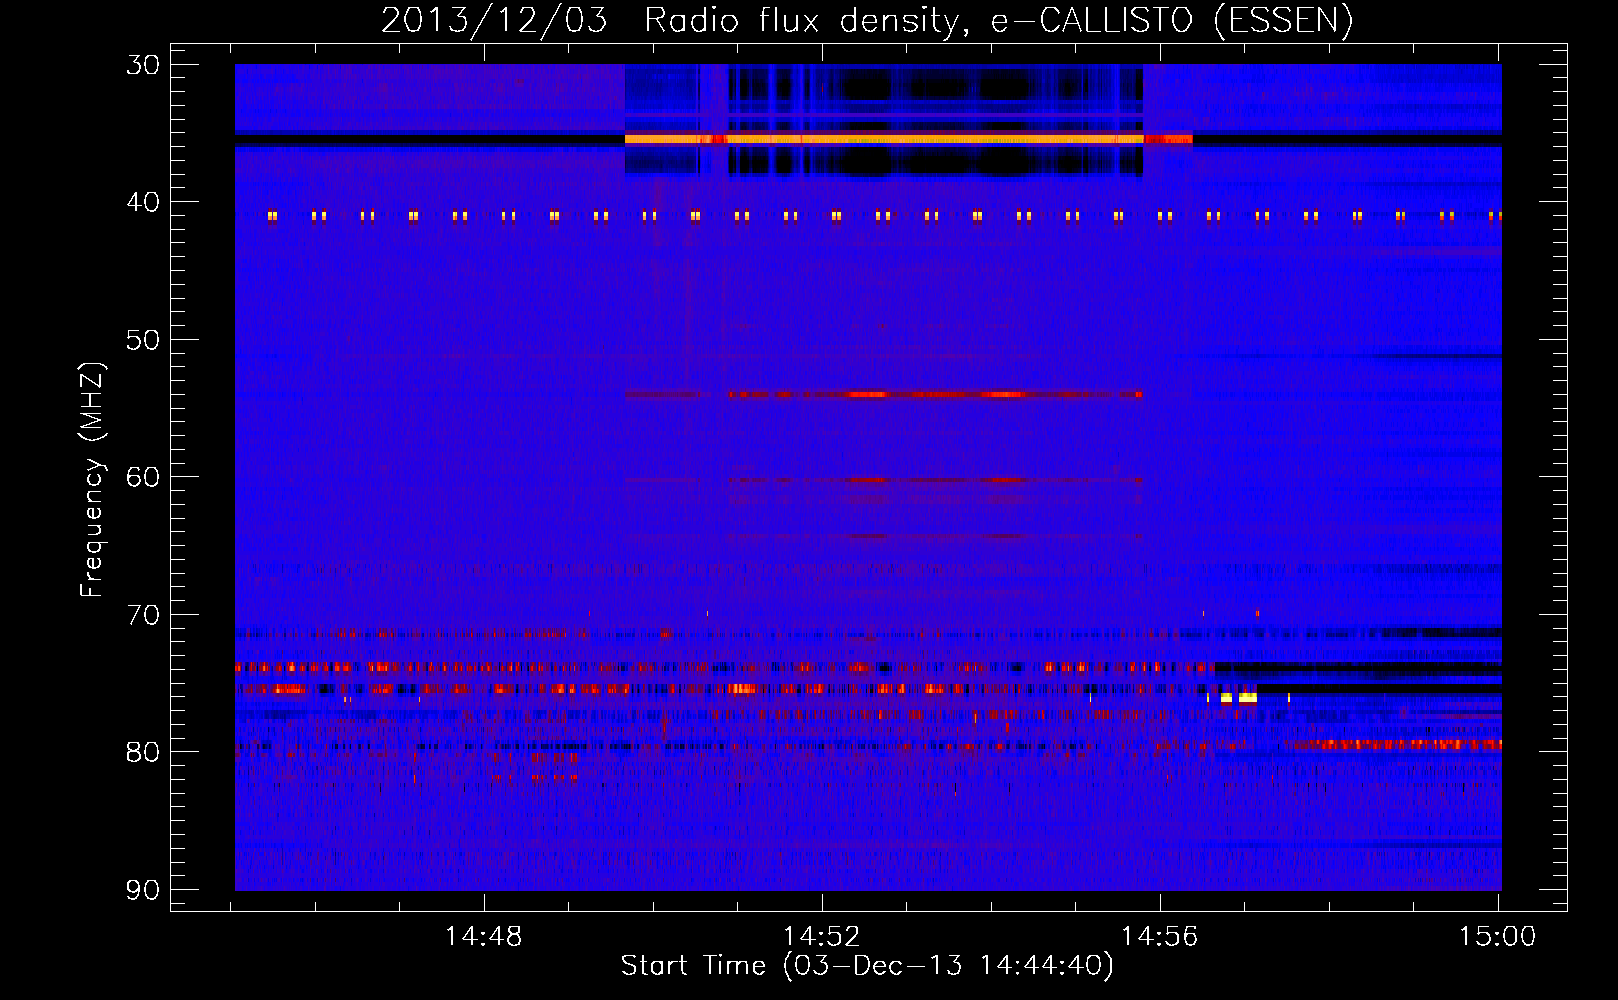The height and width of the screenshot is (1000, 1618).
Task: Click the bright yellow burst near 76 MHz
Action: pyautogui.click(x=1239, y=697)
